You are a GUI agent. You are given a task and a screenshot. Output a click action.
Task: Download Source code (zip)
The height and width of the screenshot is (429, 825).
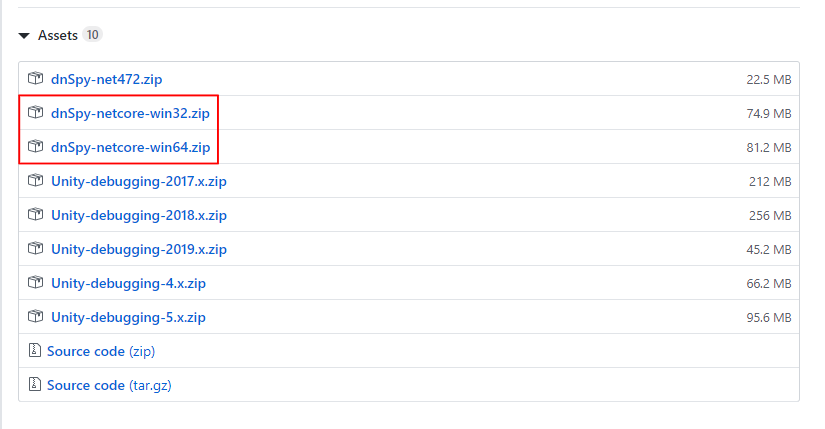tap(101, 351)
